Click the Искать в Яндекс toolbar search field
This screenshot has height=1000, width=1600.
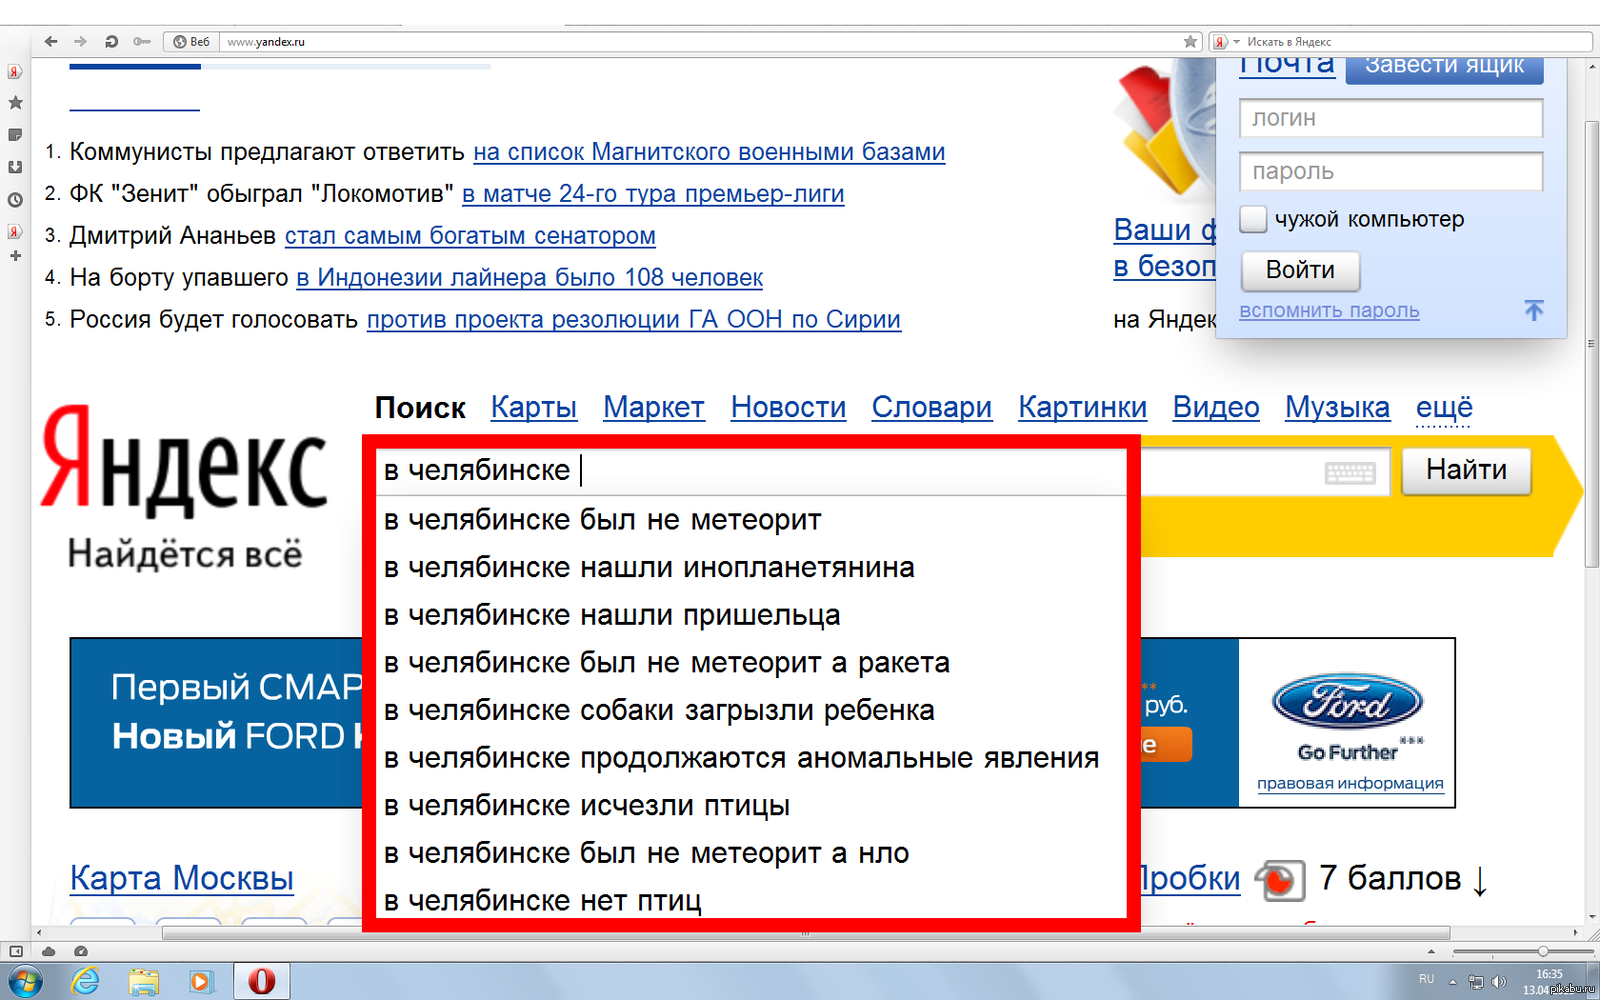pos(1415,42)
